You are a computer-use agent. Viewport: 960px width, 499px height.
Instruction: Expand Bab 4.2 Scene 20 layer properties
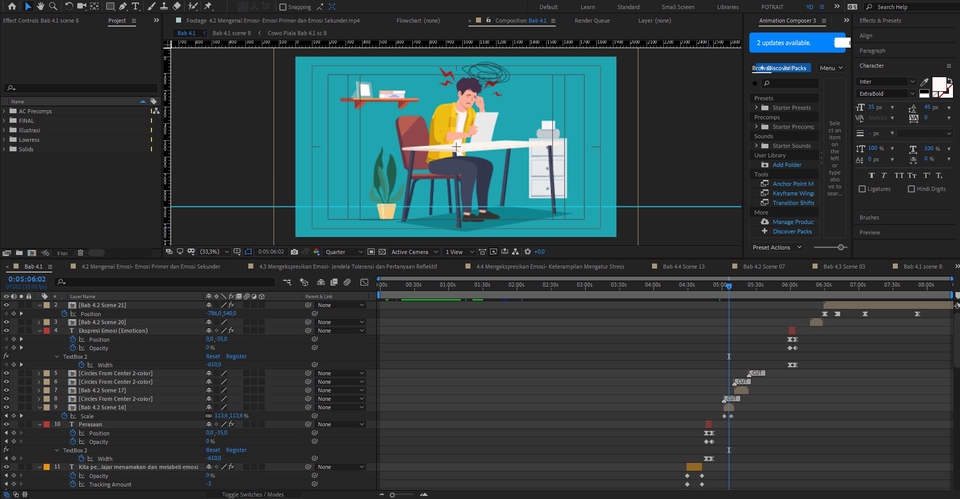[40, 322]
